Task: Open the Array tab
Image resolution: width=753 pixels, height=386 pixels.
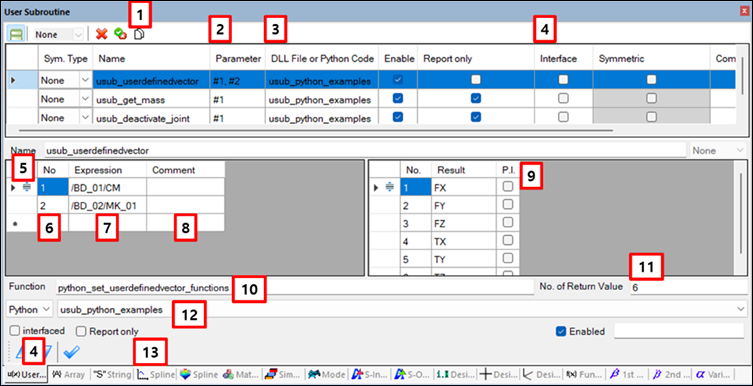Action: (x=68, y=374)
